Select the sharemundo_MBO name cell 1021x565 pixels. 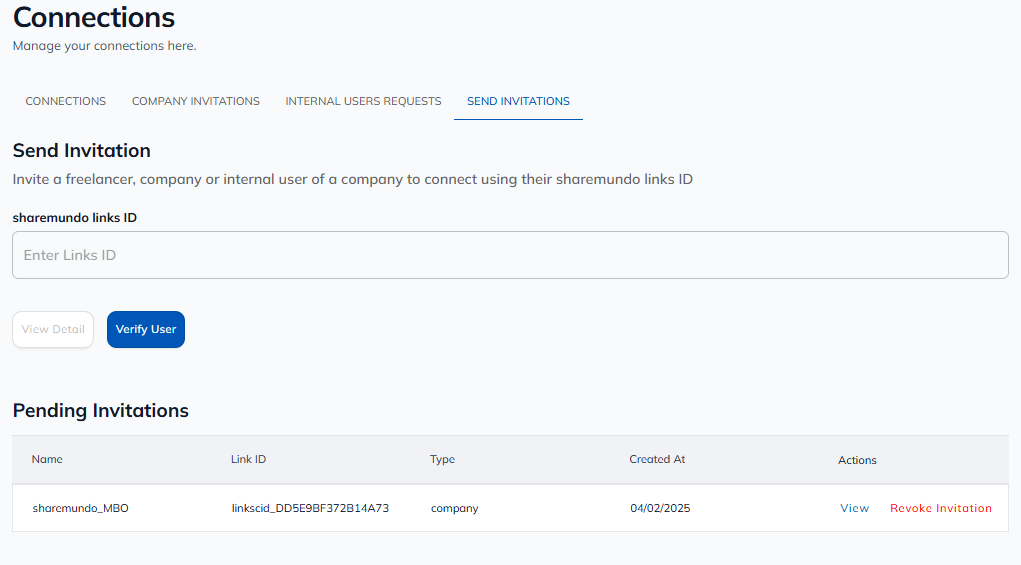point(80,508)
